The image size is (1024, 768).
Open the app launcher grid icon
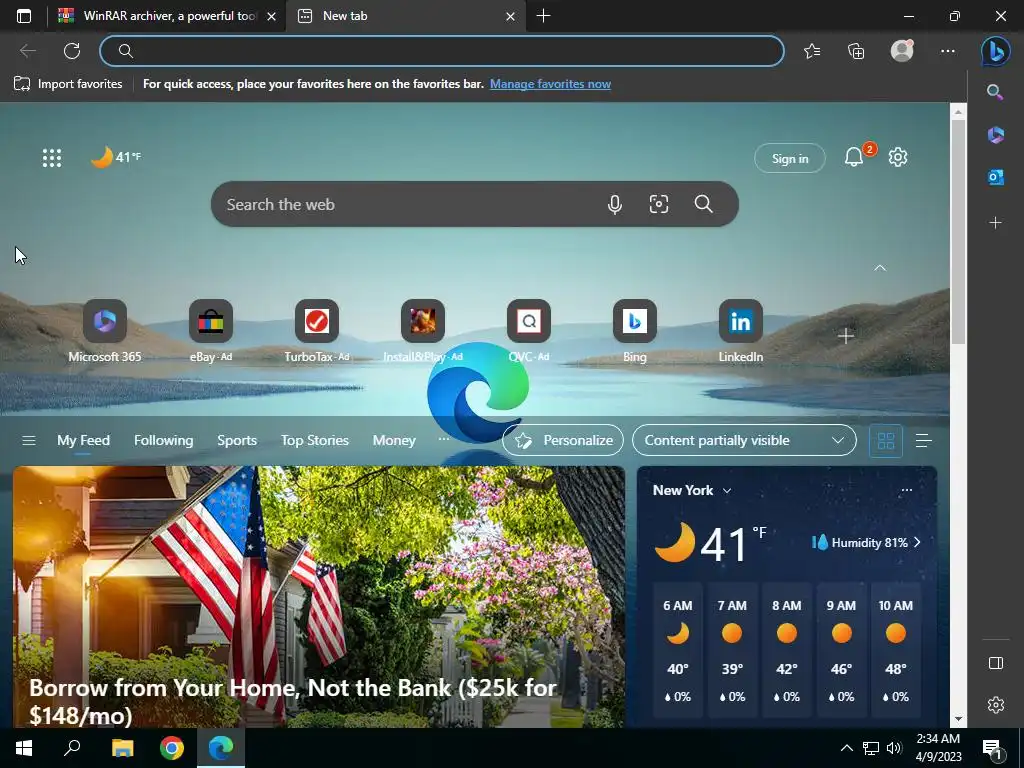(52, 157)
